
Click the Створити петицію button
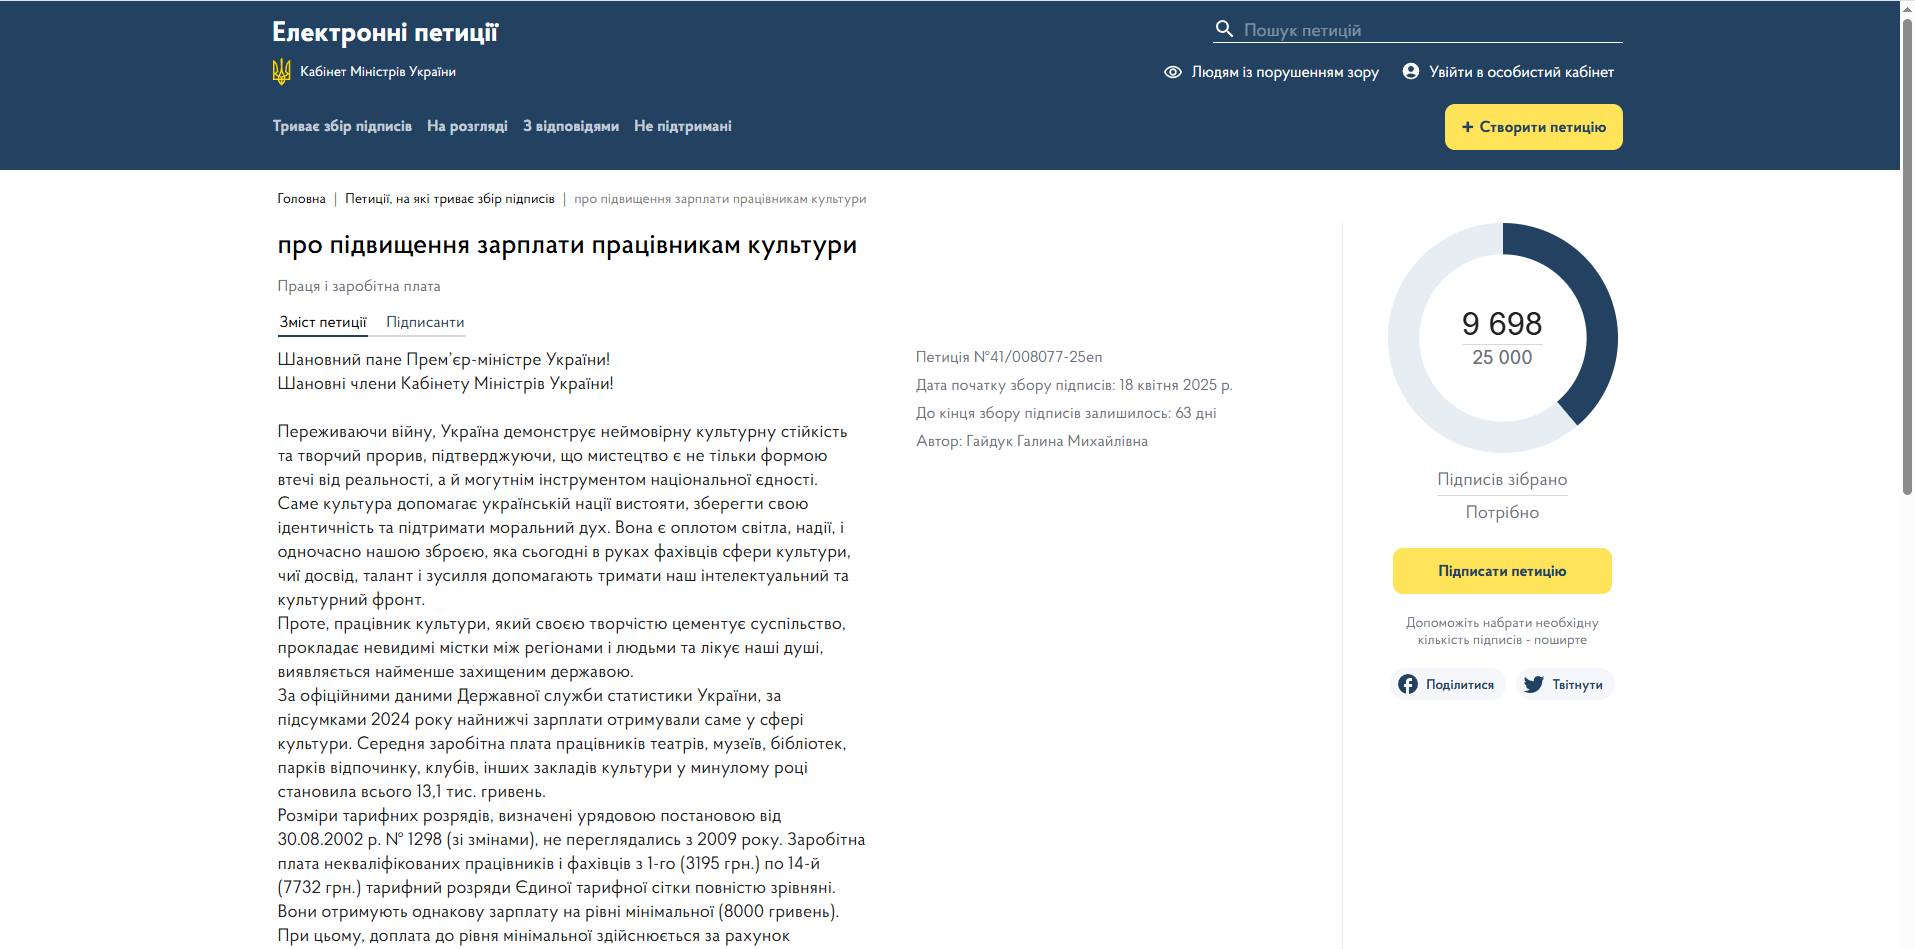(1533, 127)
